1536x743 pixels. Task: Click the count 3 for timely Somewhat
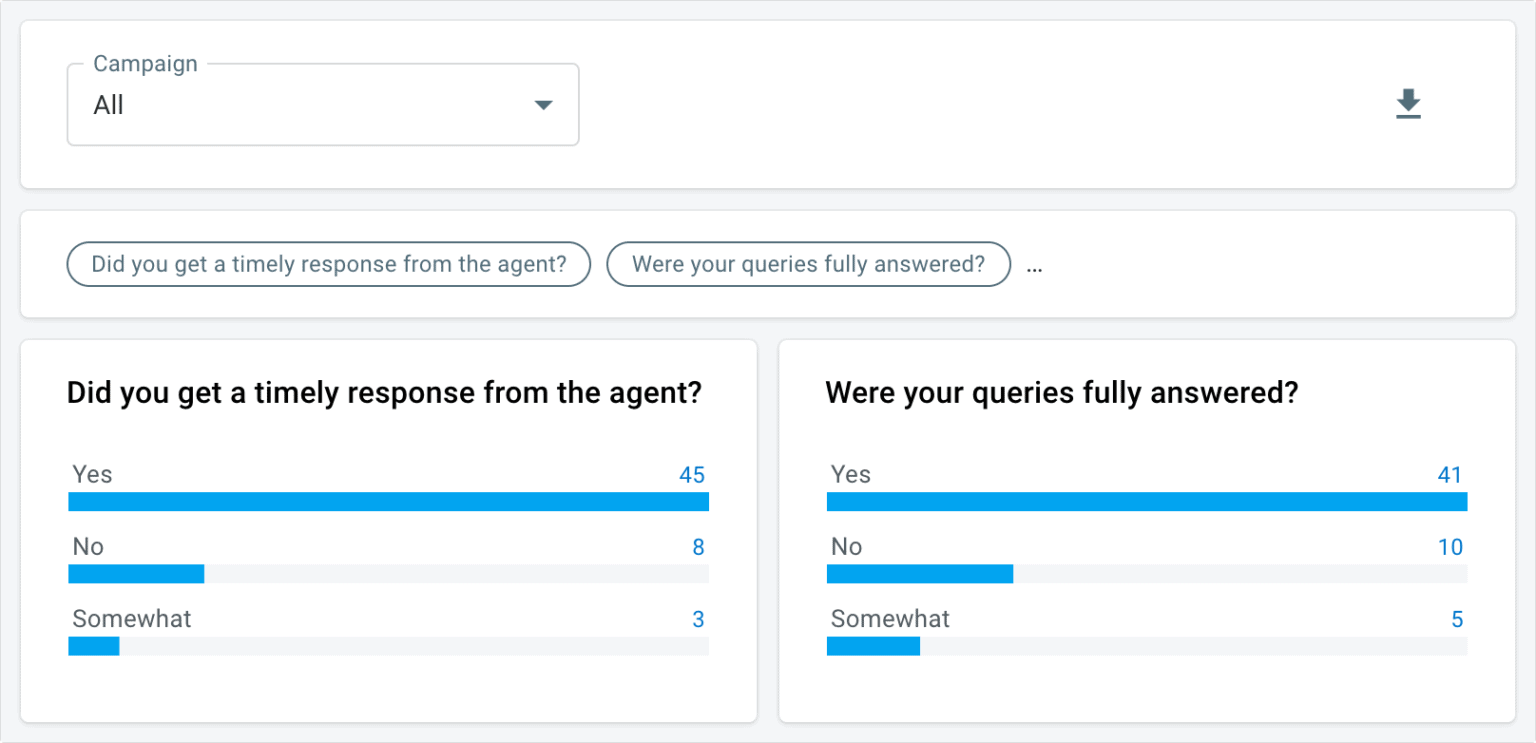(x=698, y=619)
